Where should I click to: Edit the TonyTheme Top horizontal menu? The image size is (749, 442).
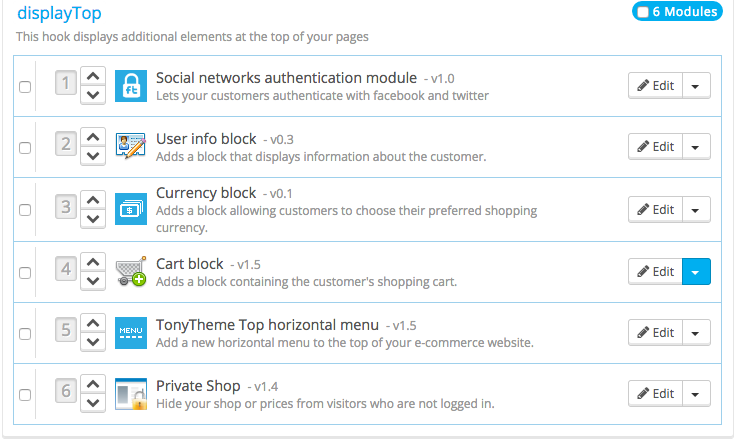coord(655,333)
